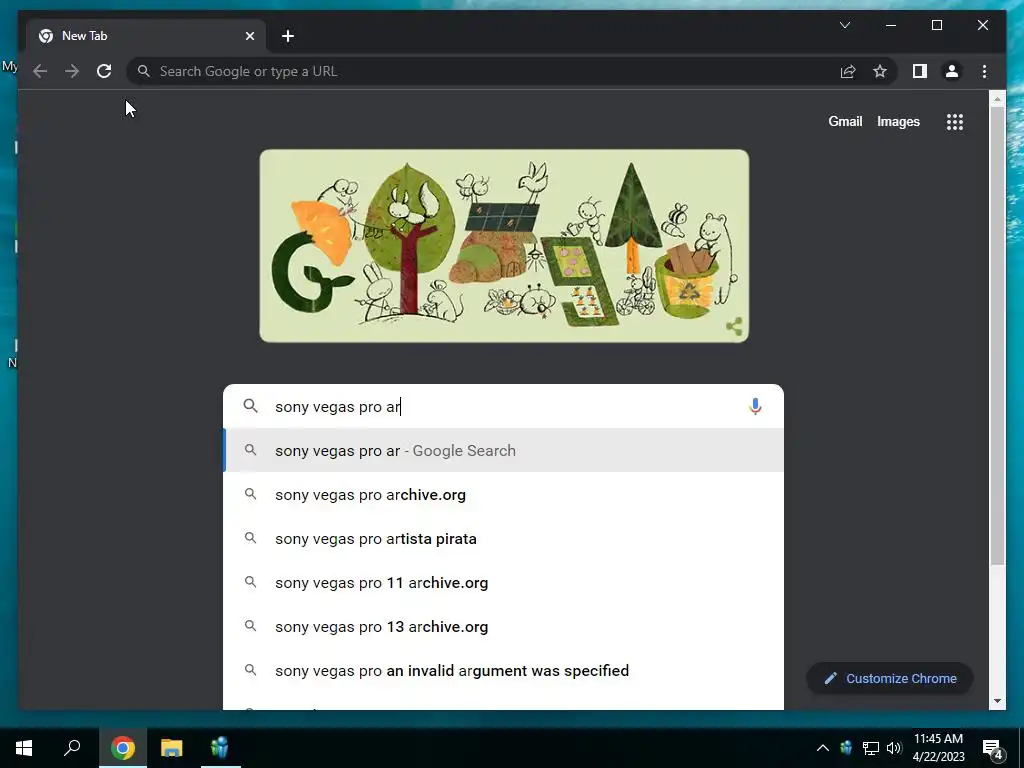Screen dimensions: 1024x768
Task: Open the Windows Start menu
Action: [24, 748]
